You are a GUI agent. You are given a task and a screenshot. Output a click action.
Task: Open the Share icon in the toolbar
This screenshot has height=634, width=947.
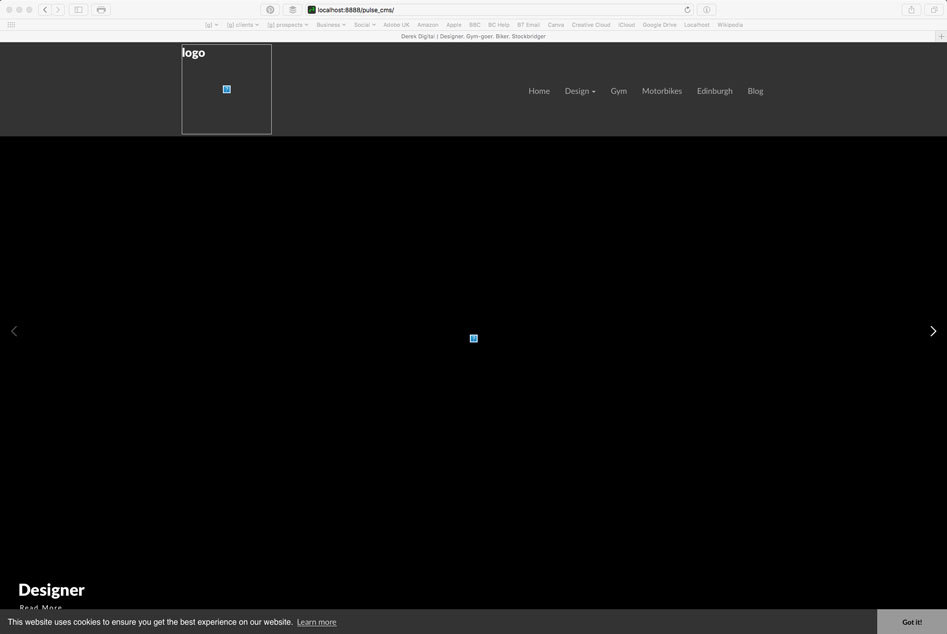[911, 10]
